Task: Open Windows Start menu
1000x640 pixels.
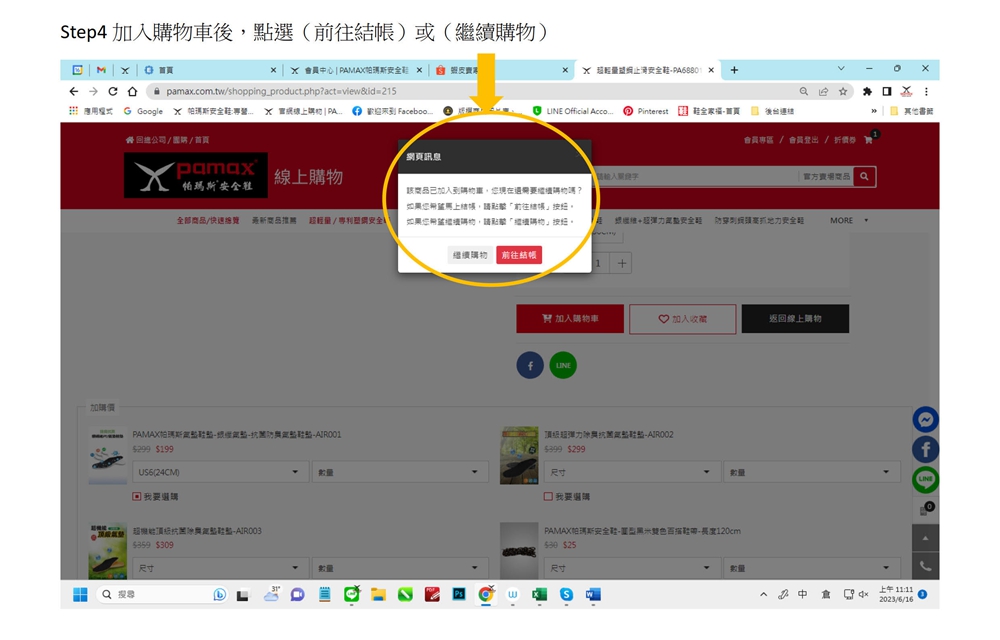Action: point(80,595)
